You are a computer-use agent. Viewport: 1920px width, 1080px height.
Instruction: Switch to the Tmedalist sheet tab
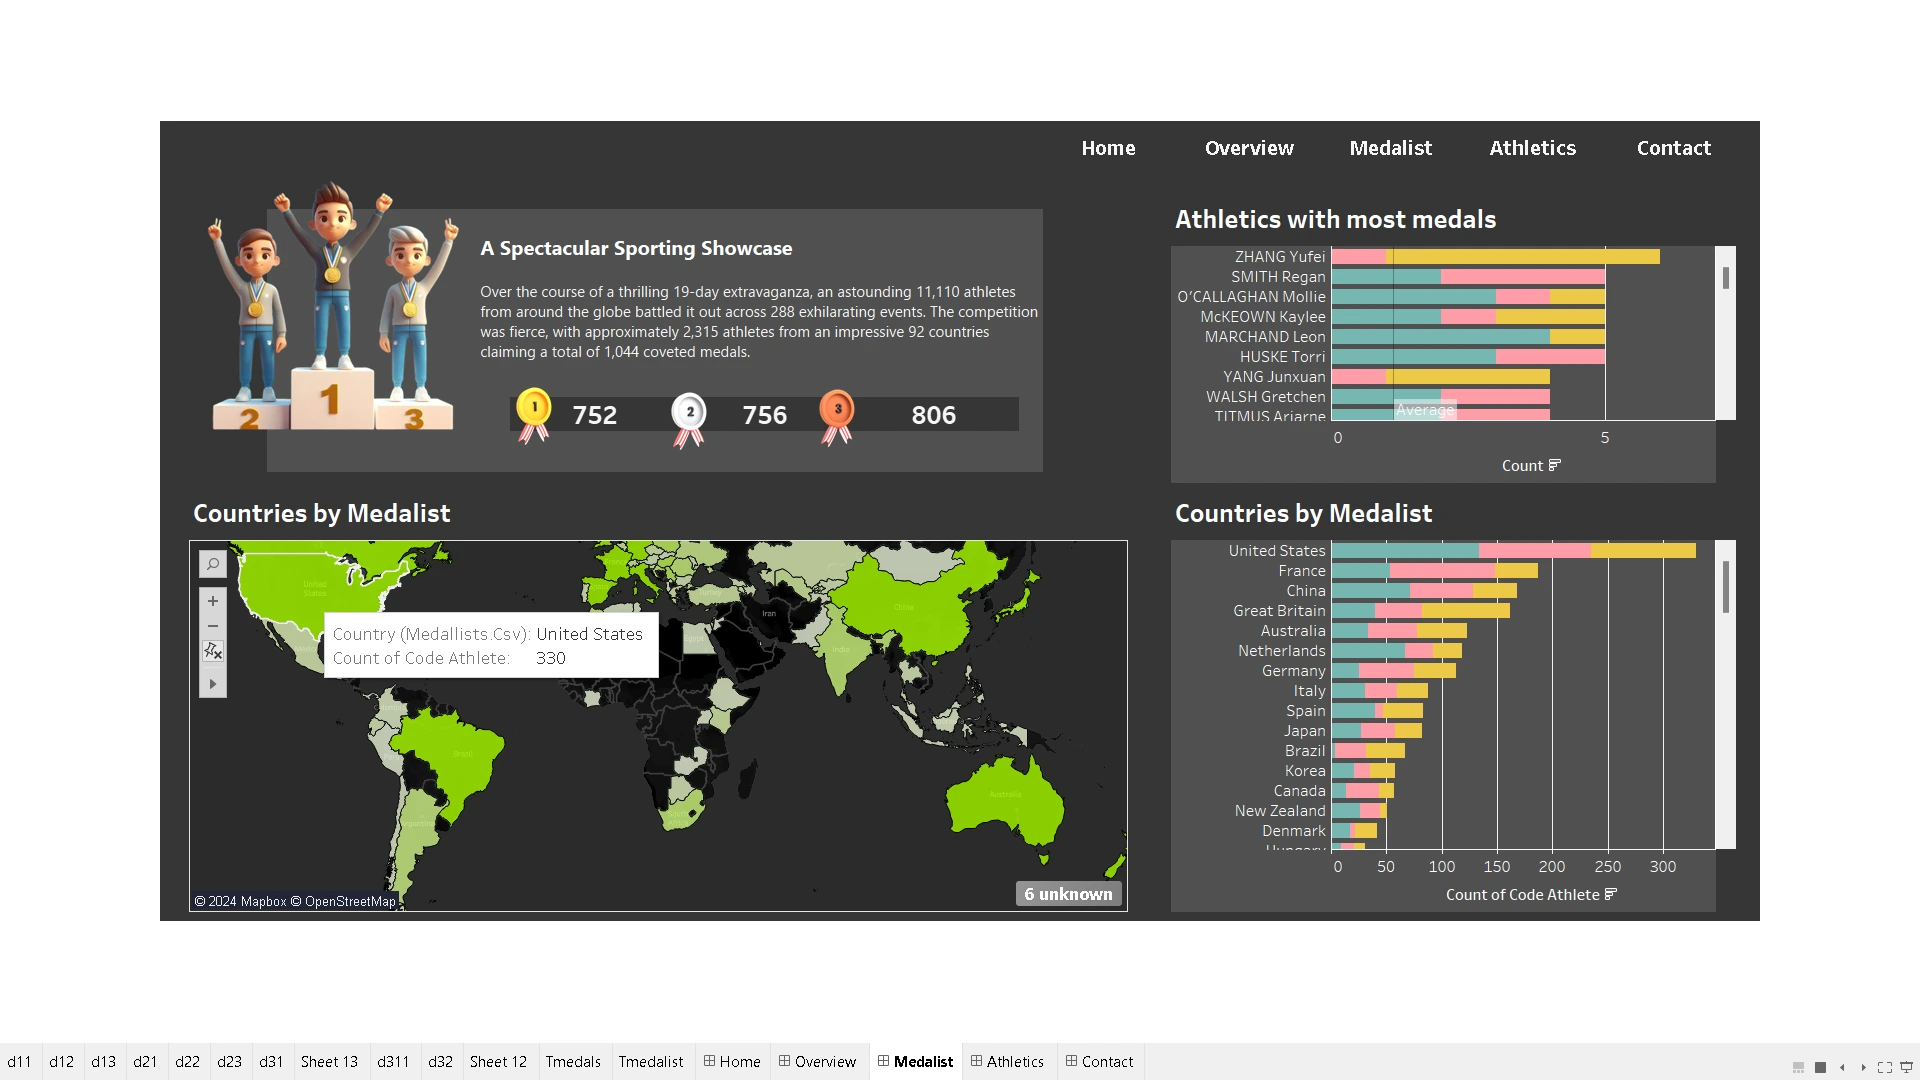650,1061
